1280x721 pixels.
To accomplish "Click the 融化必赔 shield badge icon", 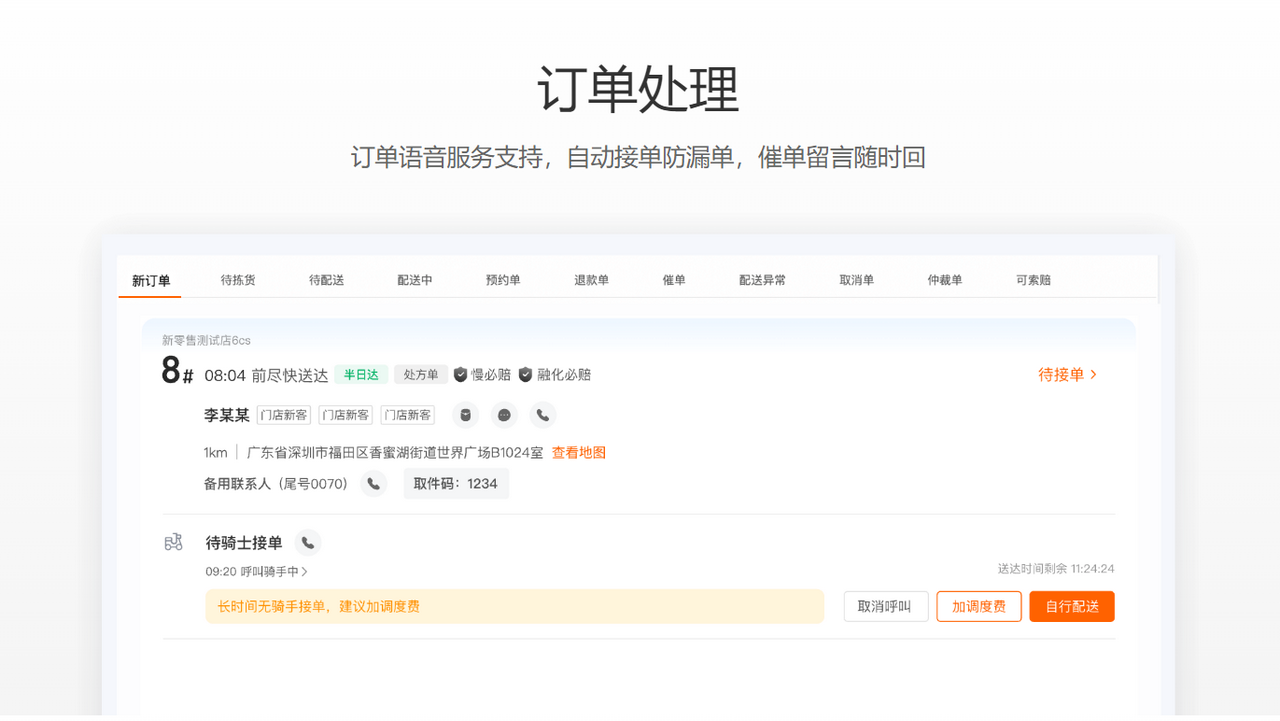I will (x=525, y=374).
